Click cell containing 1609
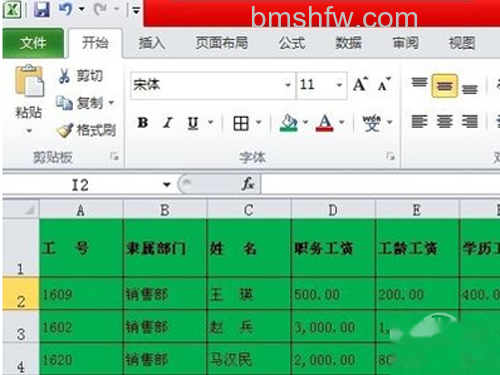 81,294
